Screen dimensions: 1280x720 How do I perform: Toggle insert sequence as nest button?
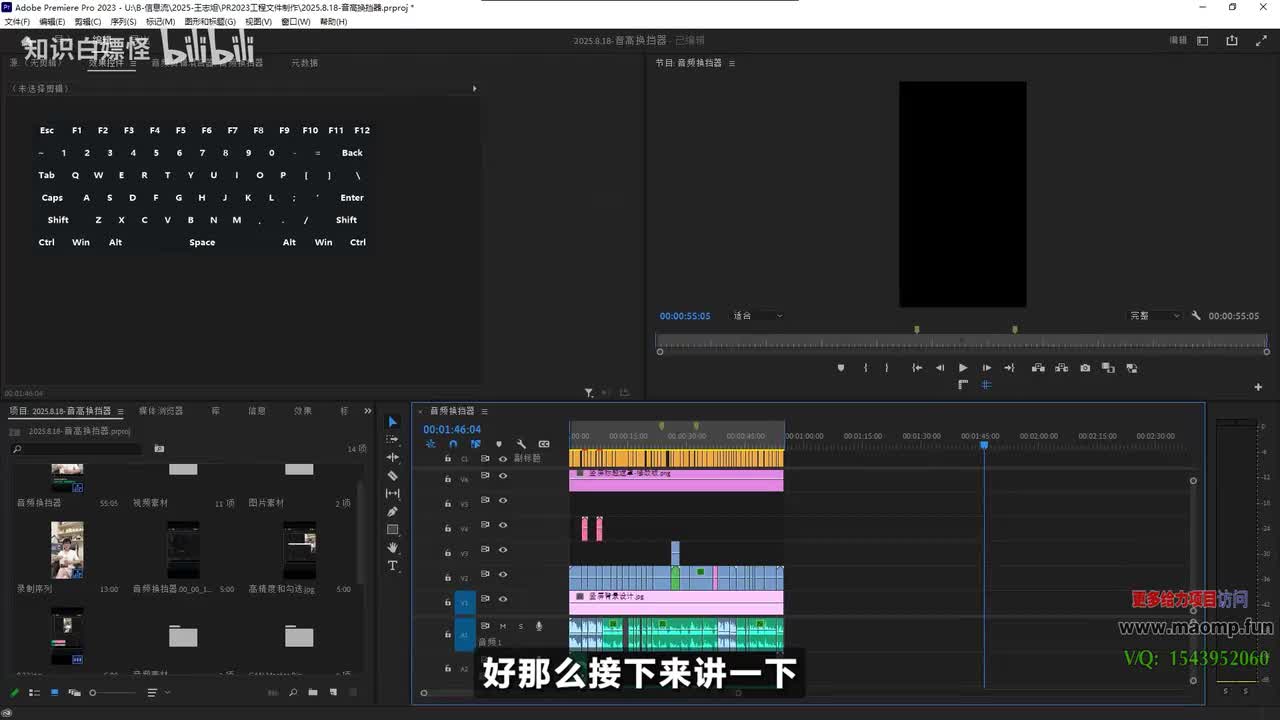point(430,444)
